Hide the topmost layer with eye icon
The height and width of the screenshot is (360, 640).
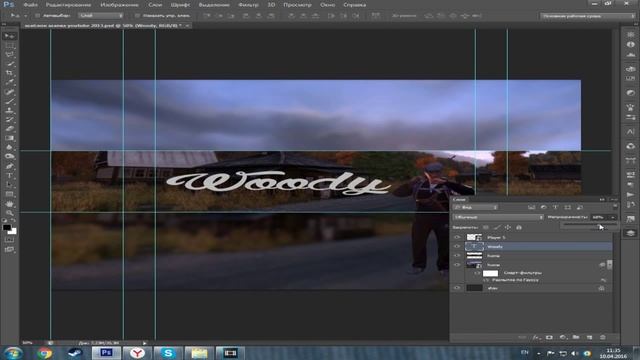457,237
